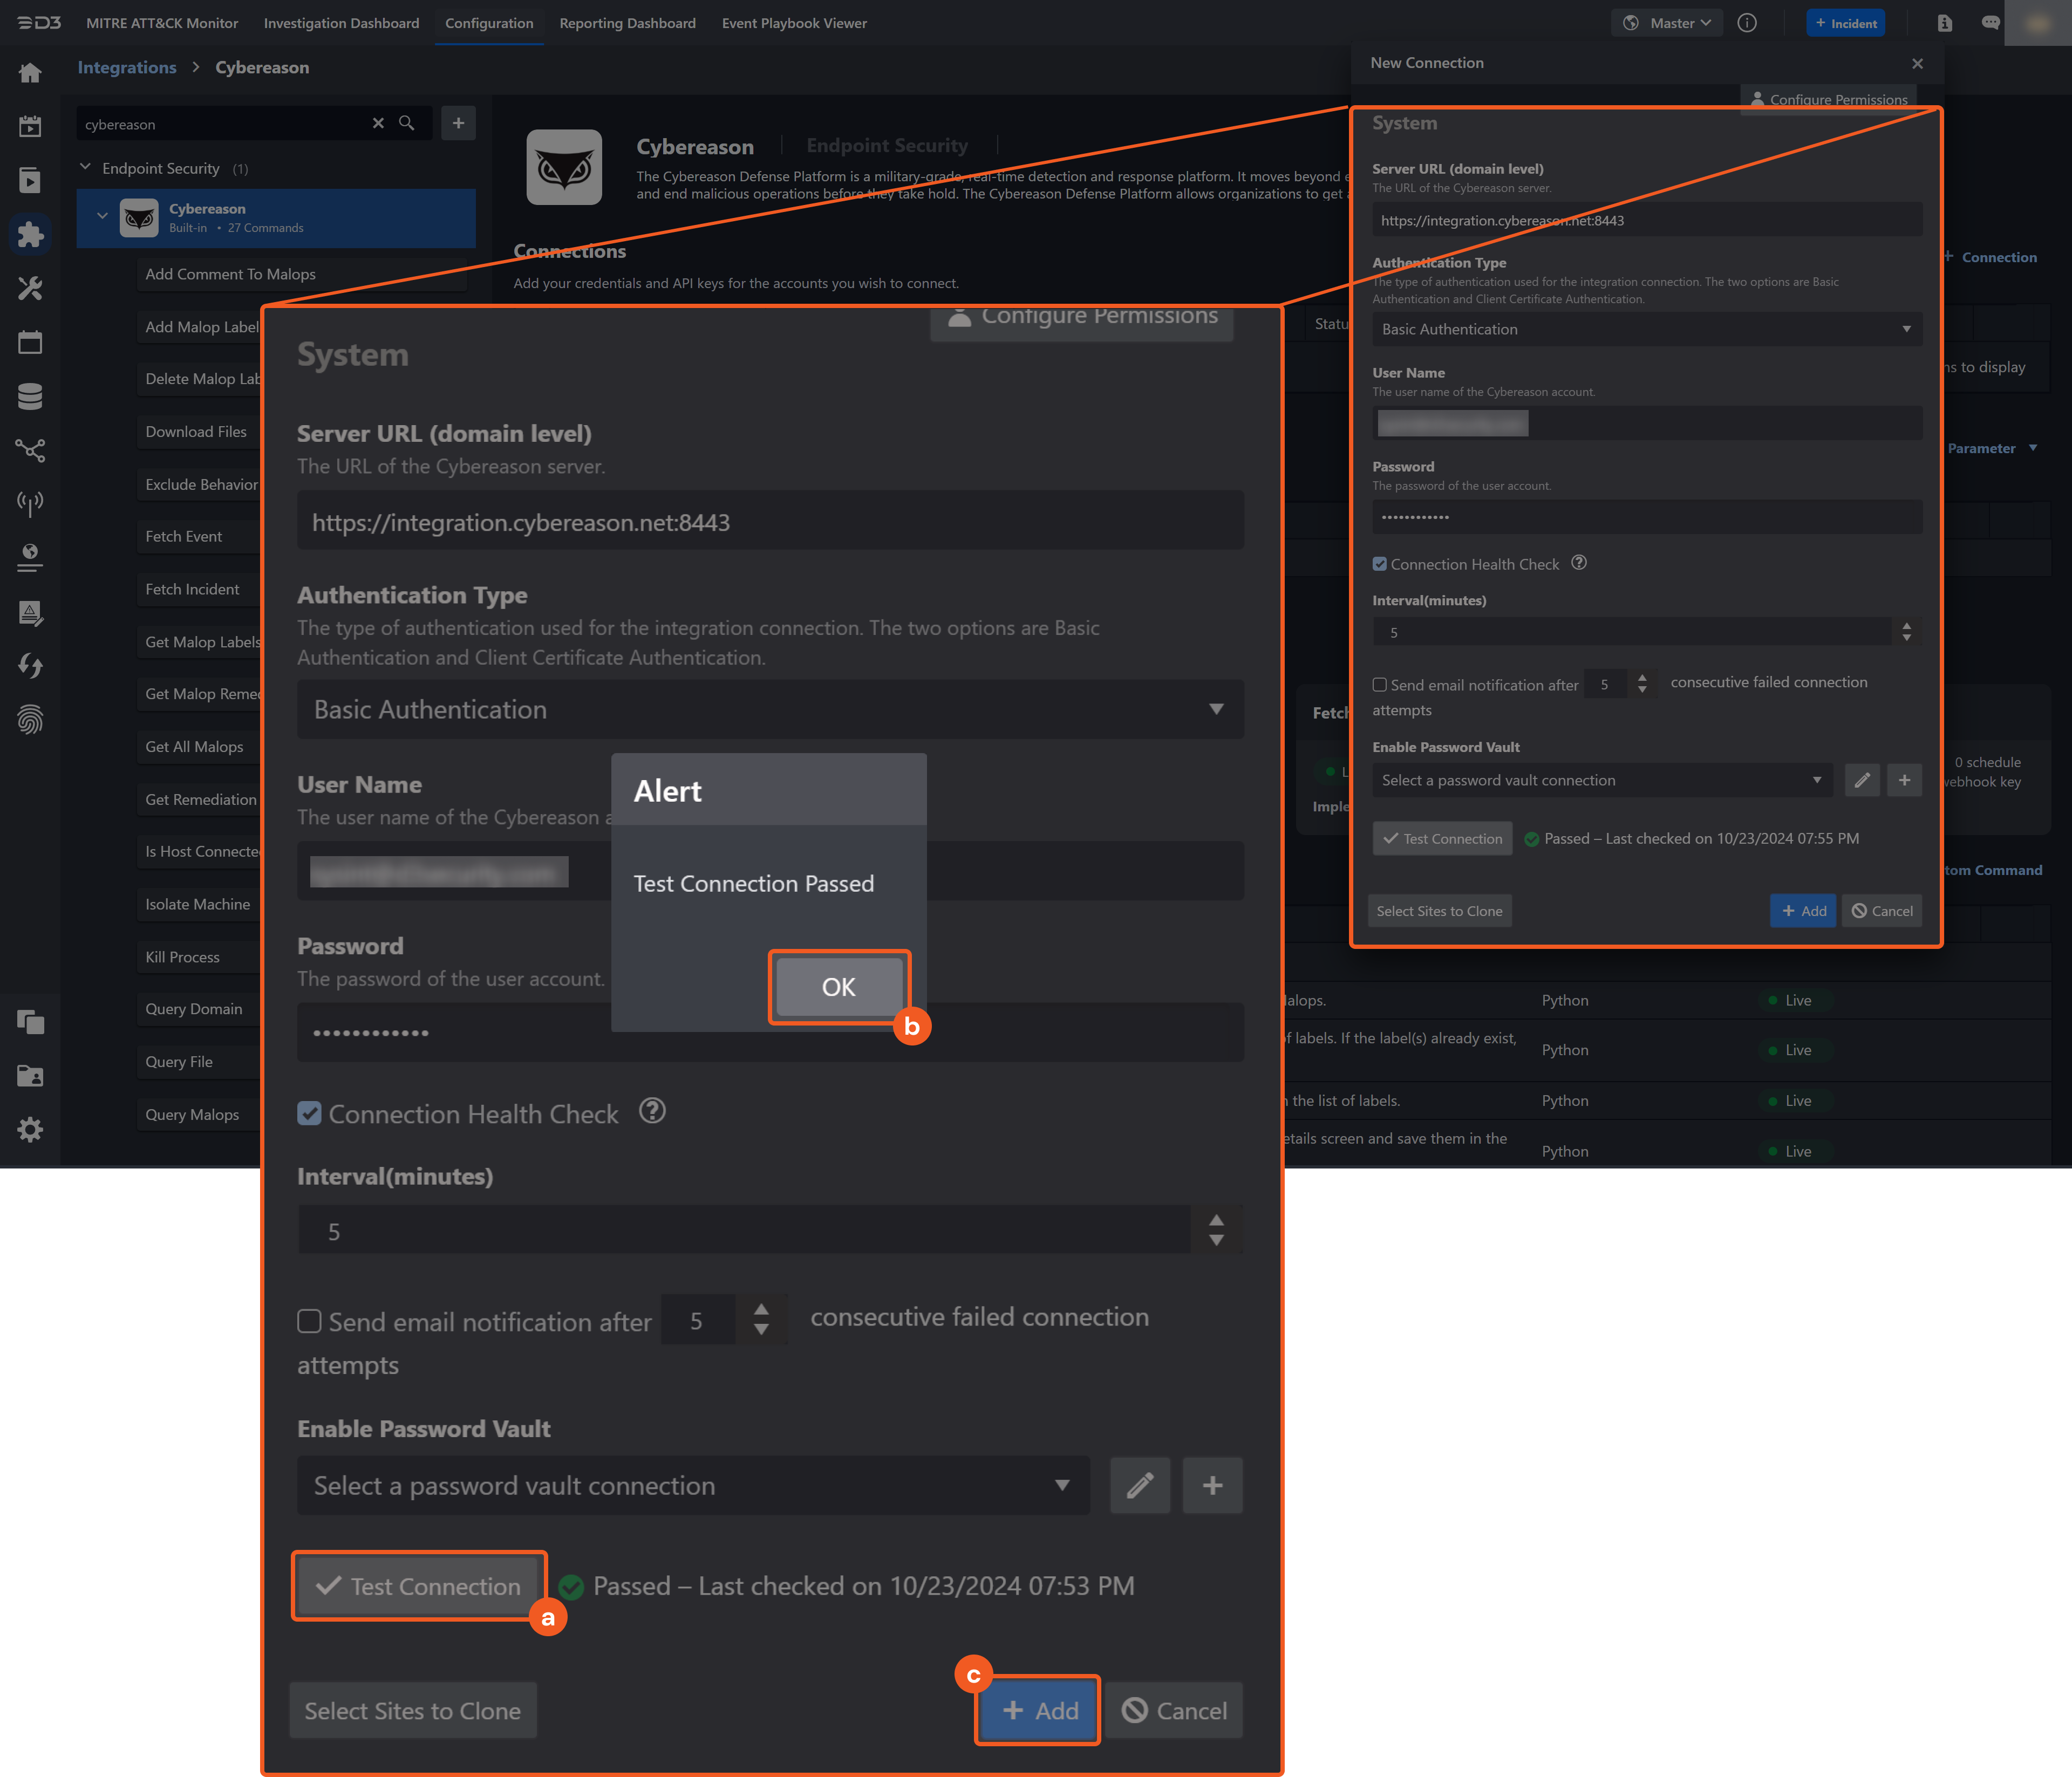Click the search magnifier in integration search box
The width and height of the screenshot is (2072, 1777).
[407, 123]
